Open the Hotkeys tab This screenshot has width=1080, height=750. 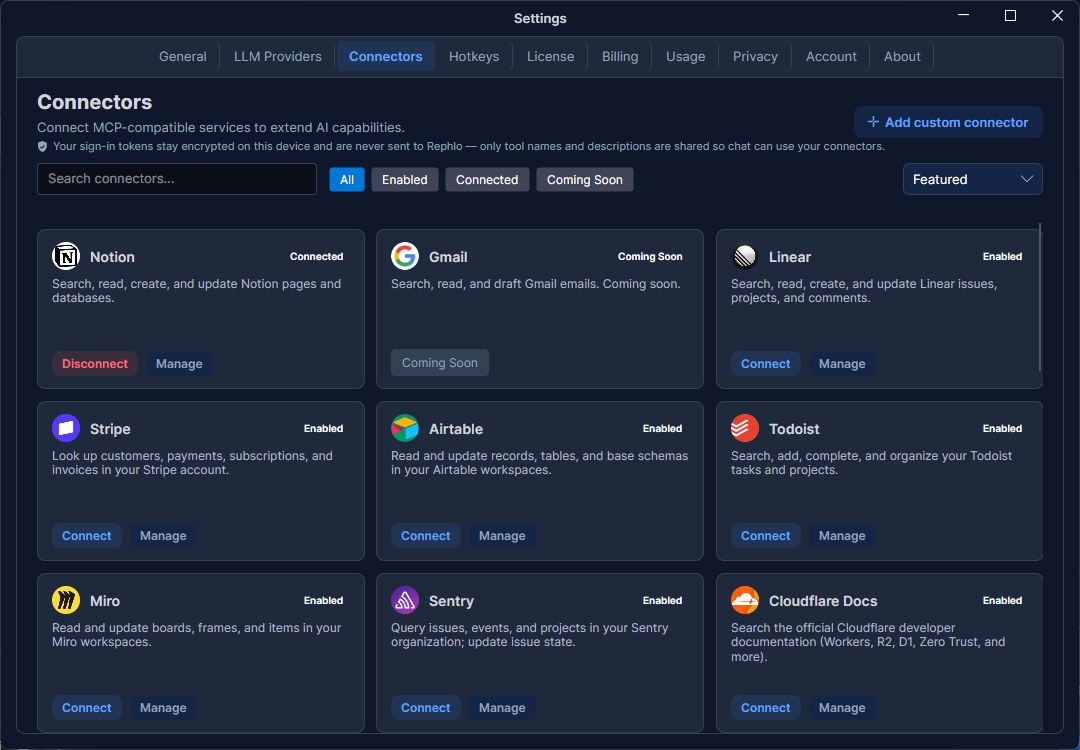click(x=474, y=56)
